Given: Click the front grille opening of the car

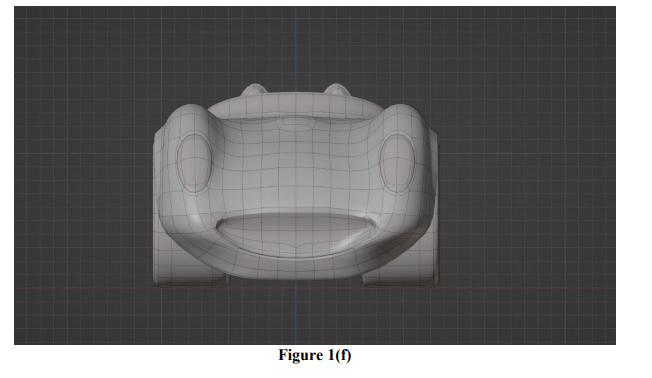Looking at the screenshot, I should pos(296,235).
